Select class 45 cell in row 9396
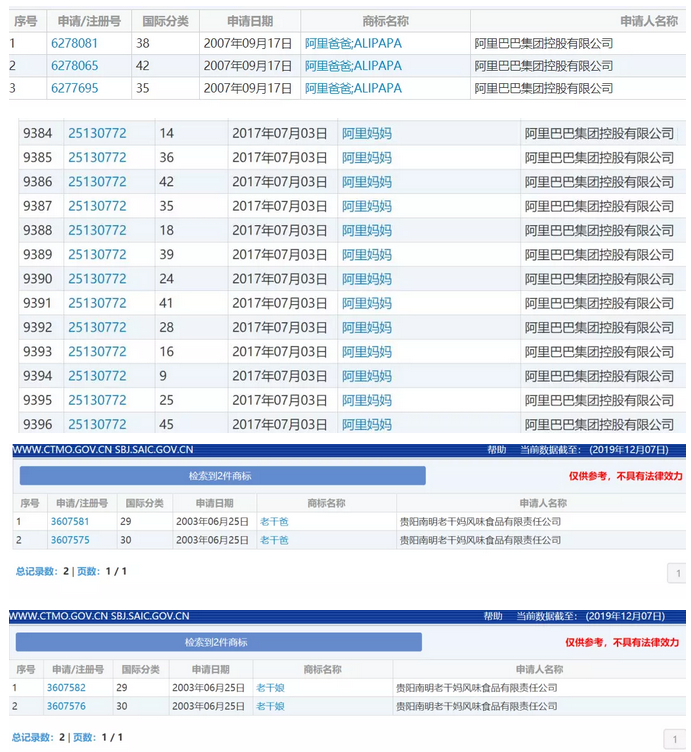 tap(167, 424)
